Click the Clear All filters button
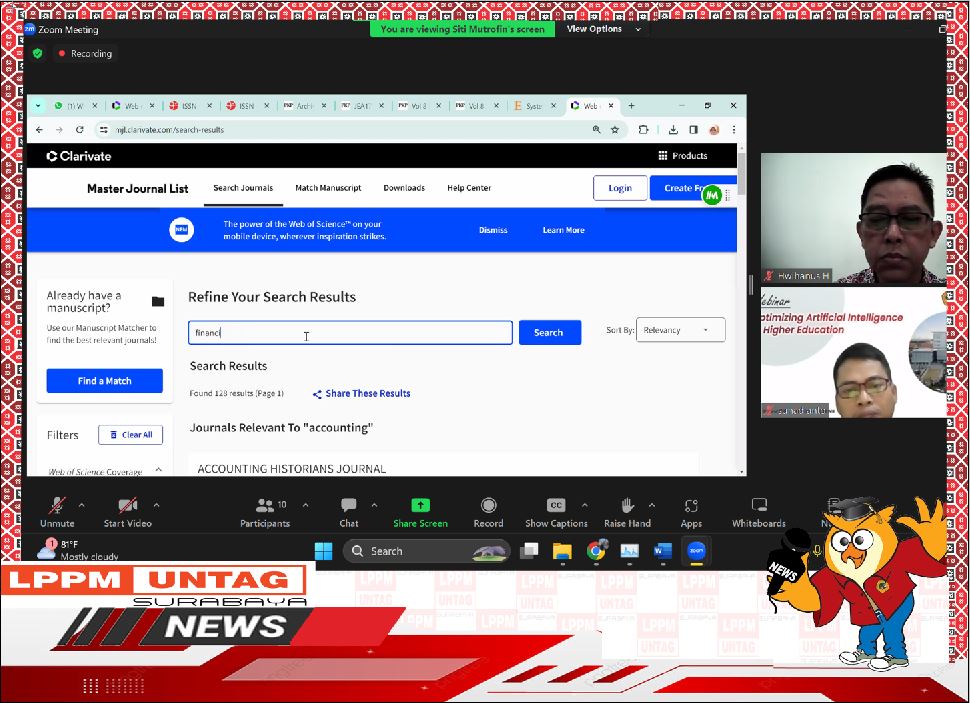The height and width of the screenshot is (703, 970). point(131,435)
